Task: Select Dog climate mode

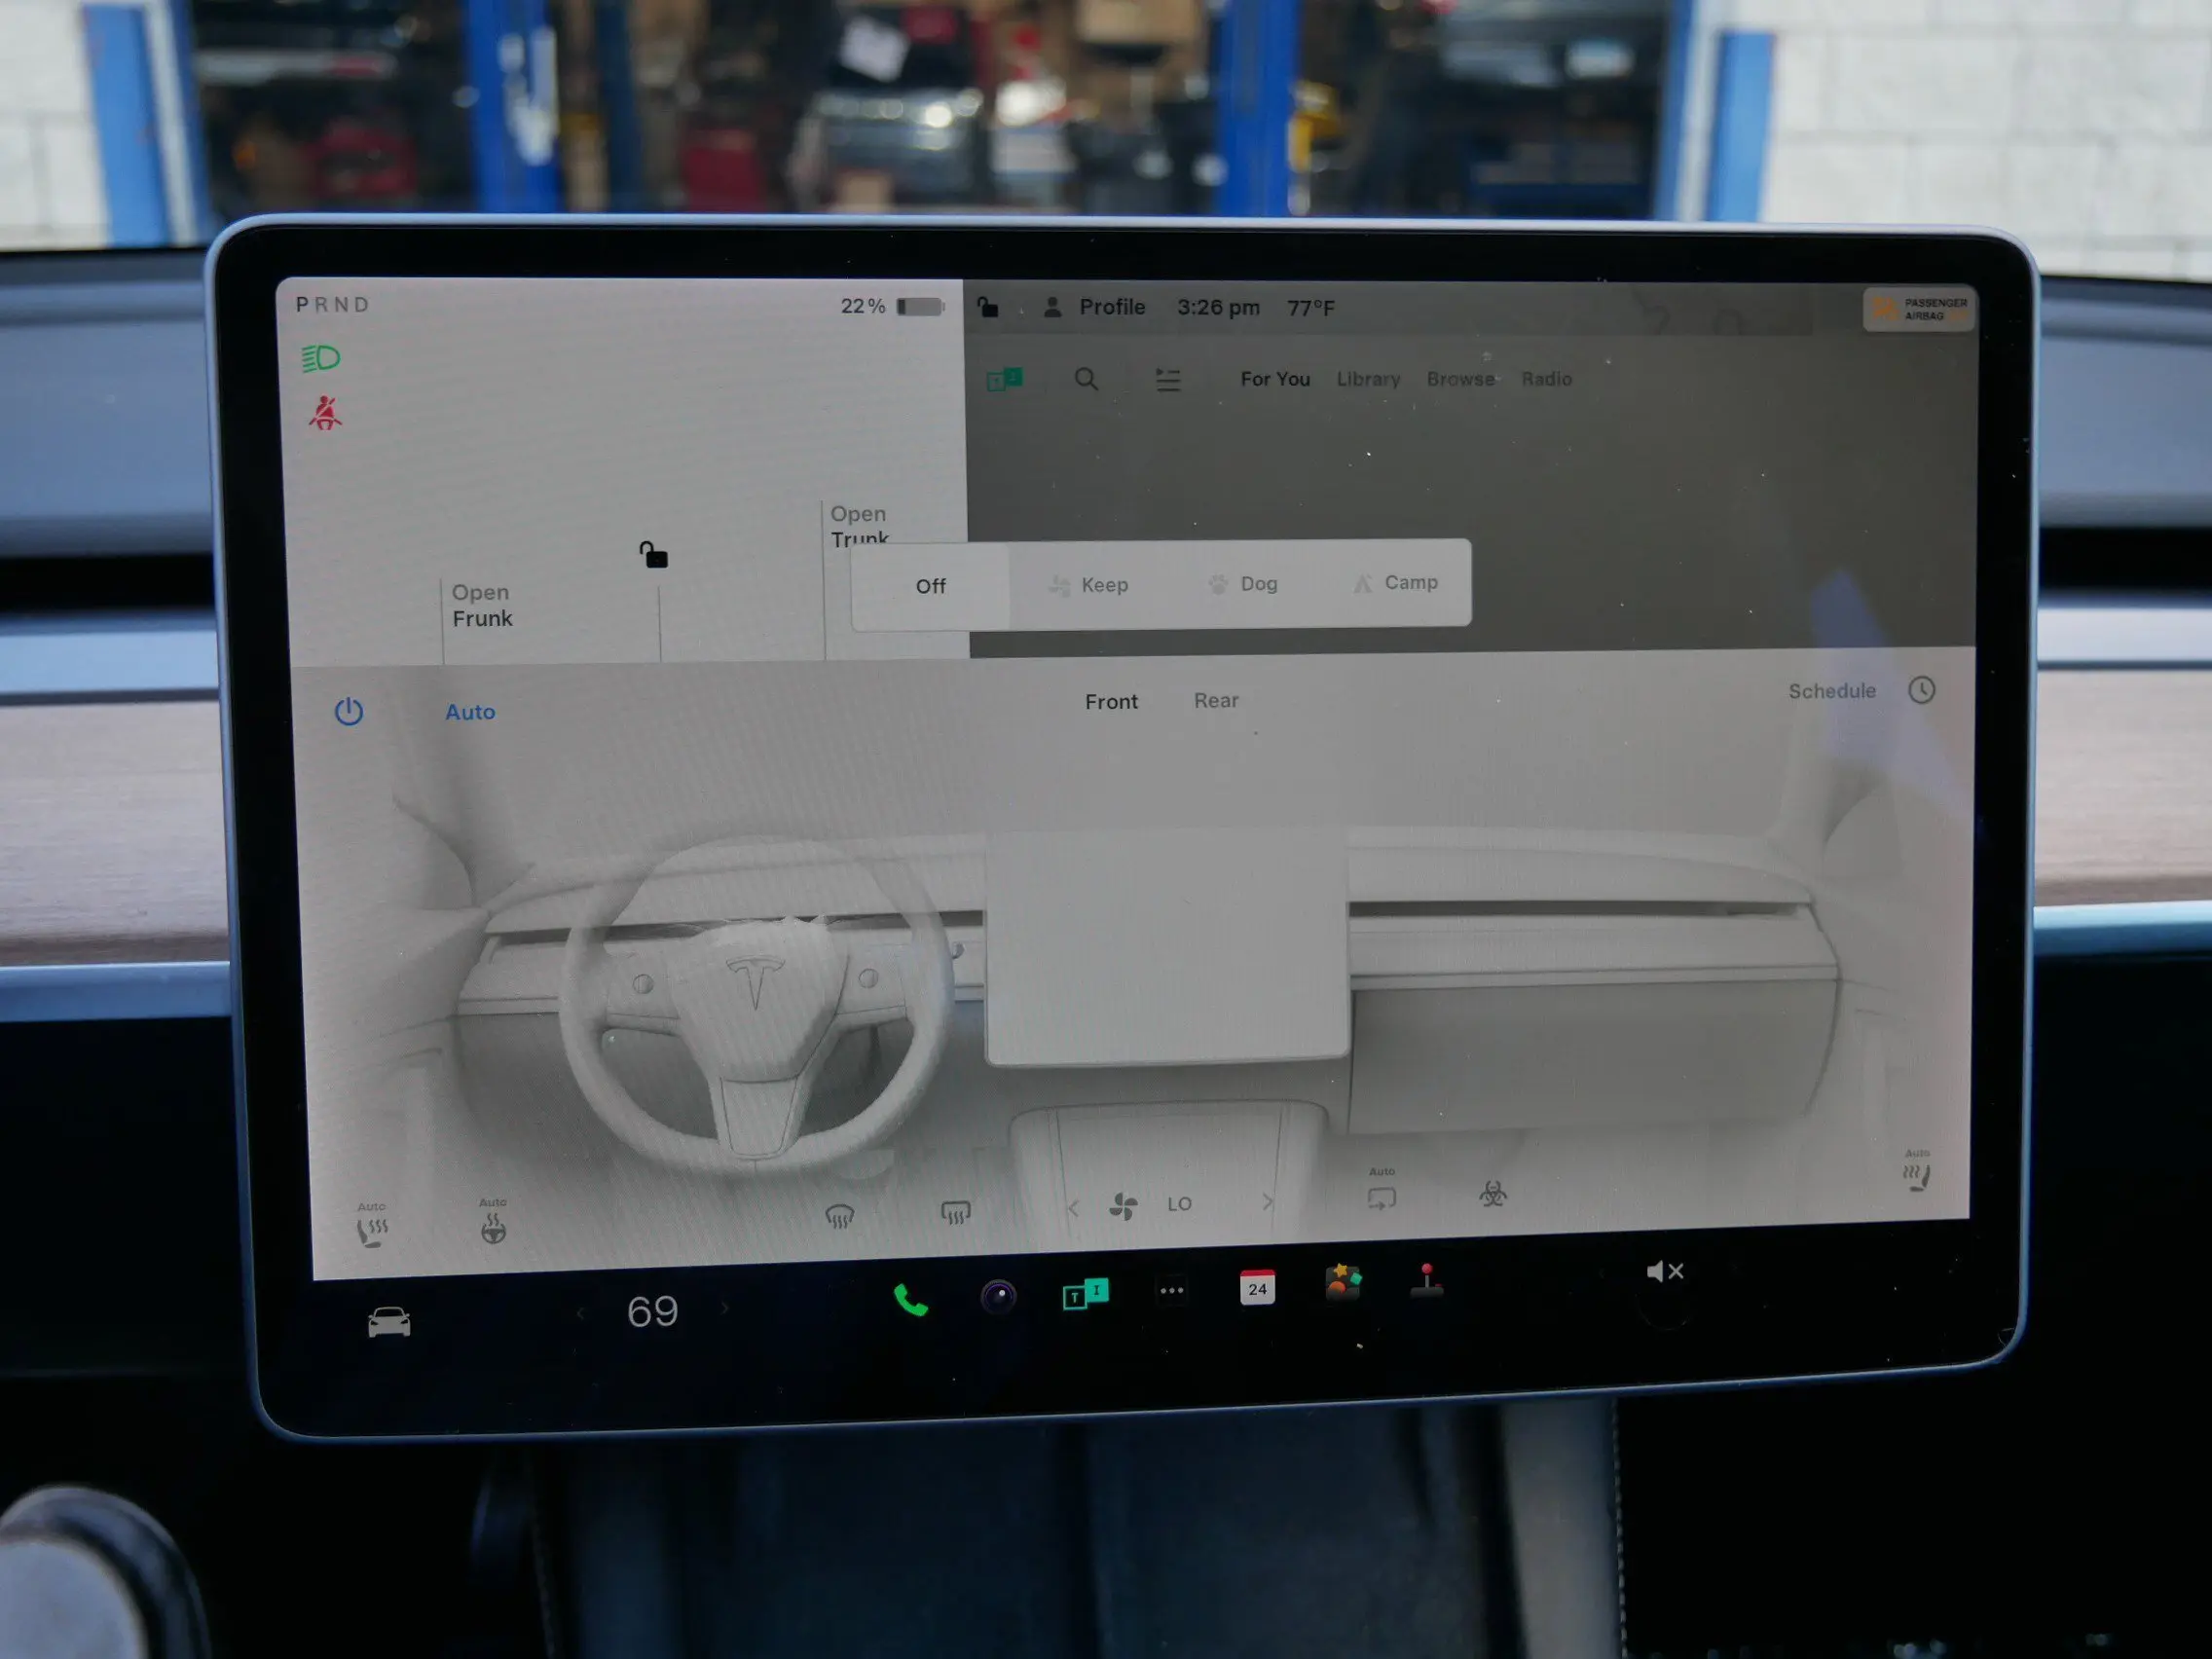Action: (x=1243, y=584)
